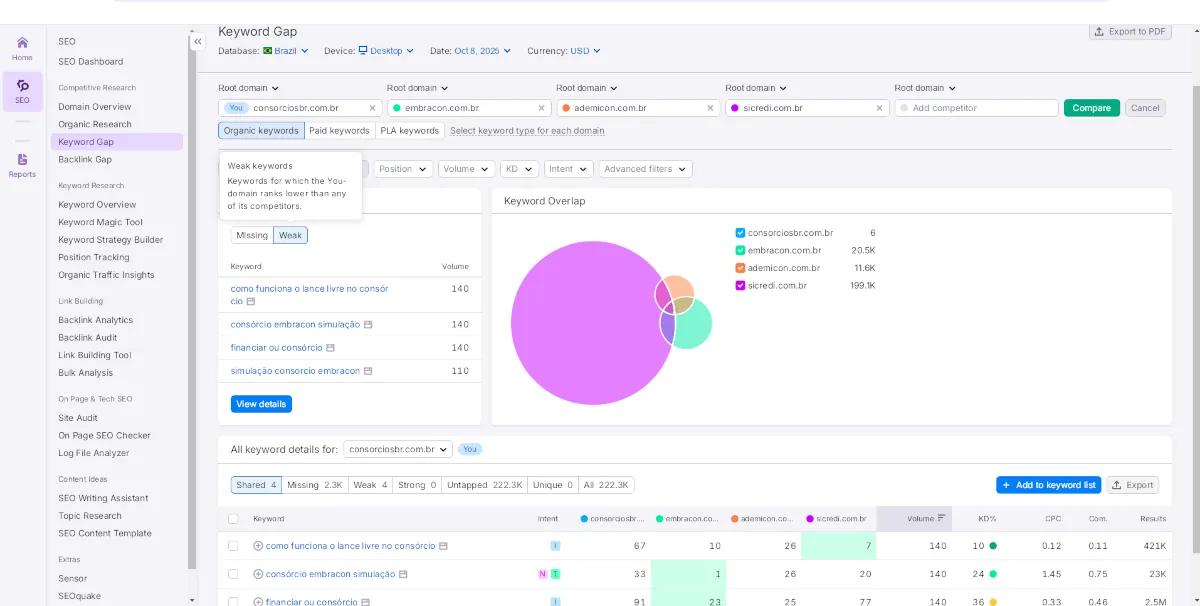Toggle sicredi.com.br checkbox in overlap legend
The height and width of the screenshot is (606, 1200).
pos(740,286)
